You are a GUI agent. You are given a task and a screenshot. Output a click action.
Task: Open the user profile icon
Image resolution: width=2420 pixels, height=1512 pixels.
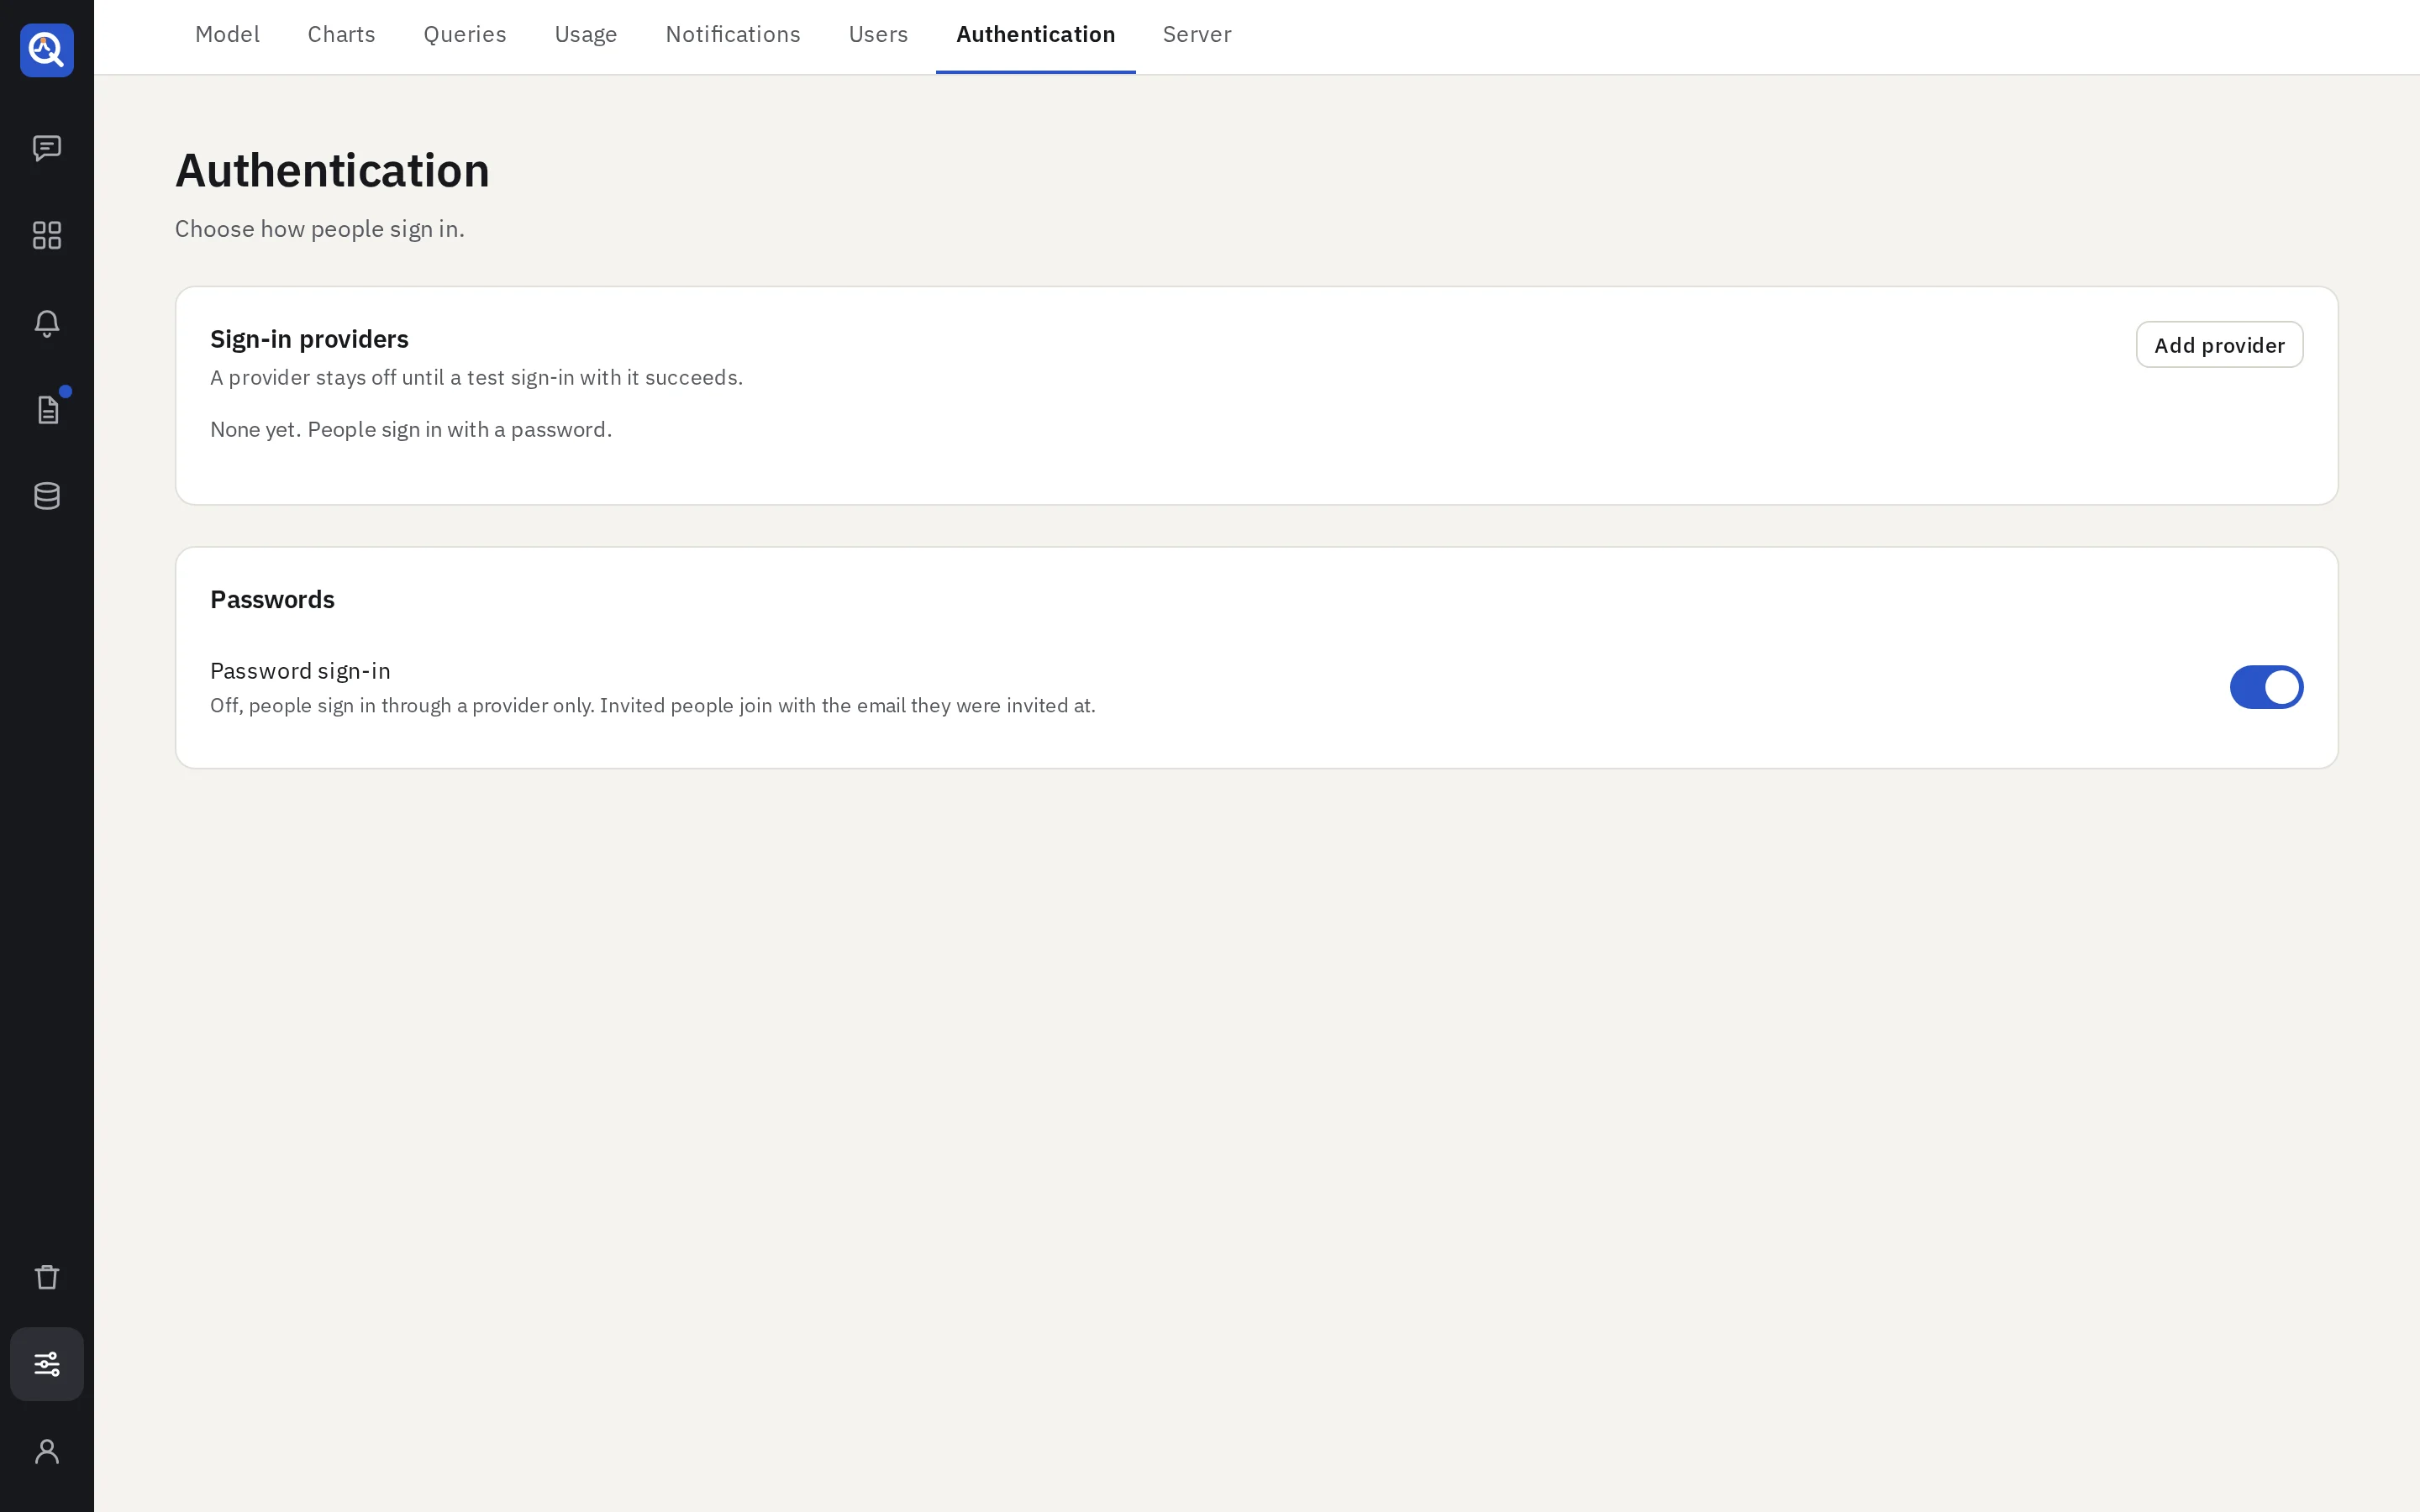(x=47, y=1451)
